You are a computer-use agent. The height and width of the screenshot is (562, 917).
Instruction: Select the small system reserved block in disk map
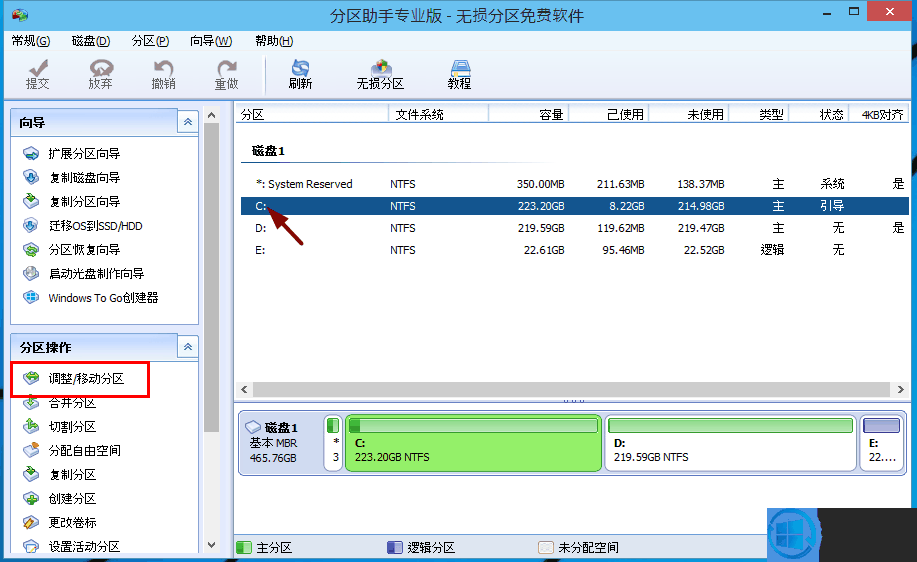click(333, 443)
